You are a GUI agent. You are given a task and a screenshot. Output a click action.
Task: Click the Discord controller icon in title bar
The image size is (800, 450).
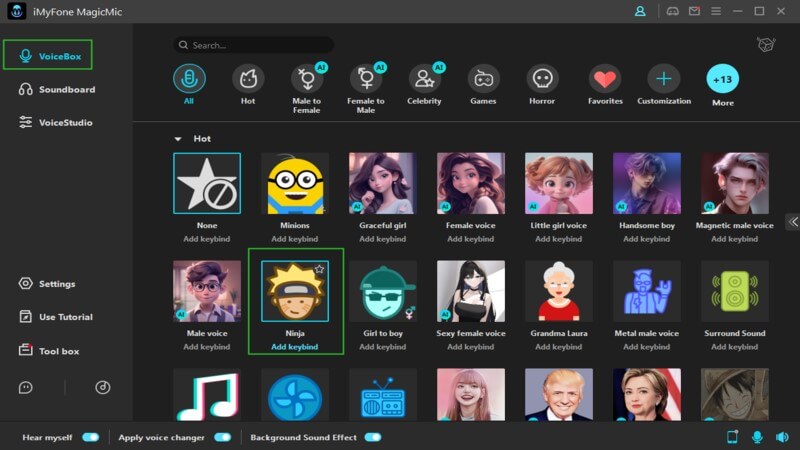pyautogui.click(x=672, y=11)
